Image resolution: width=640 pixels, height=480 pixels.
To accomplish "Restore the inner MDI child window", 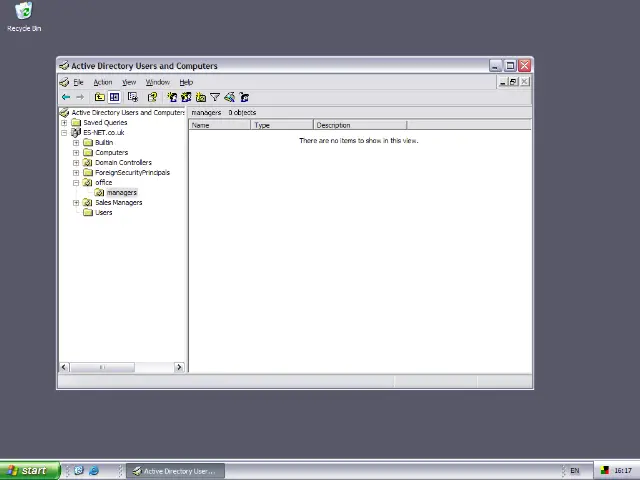I will 513,82.
